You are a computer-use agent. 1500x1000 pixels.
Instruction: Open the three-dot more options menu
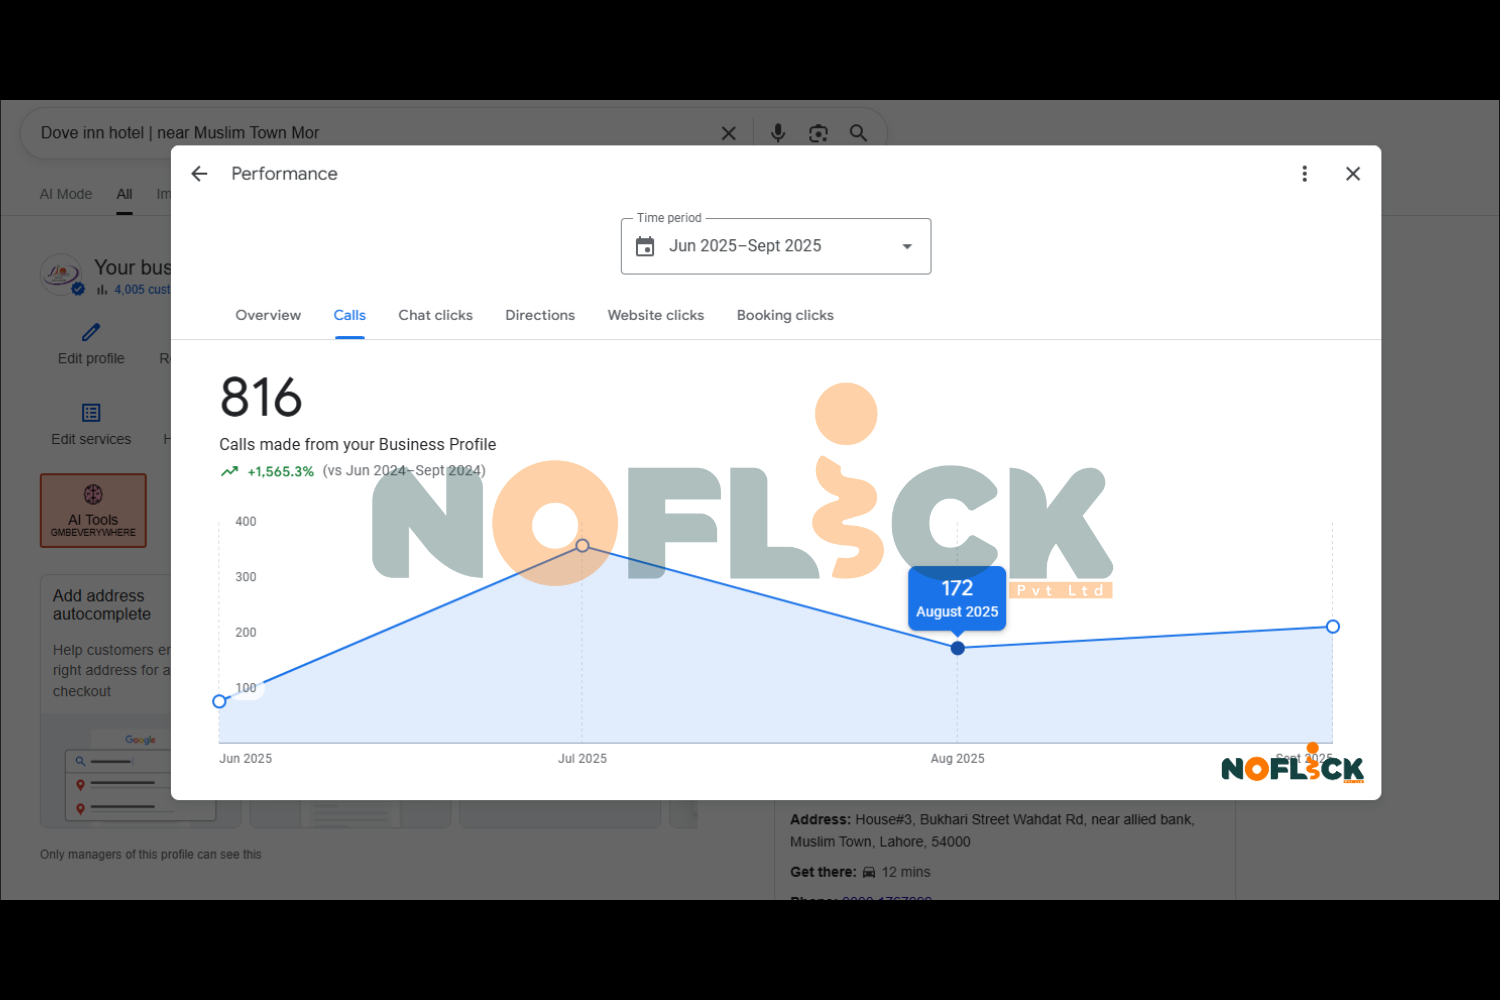tap(1304, 174)
